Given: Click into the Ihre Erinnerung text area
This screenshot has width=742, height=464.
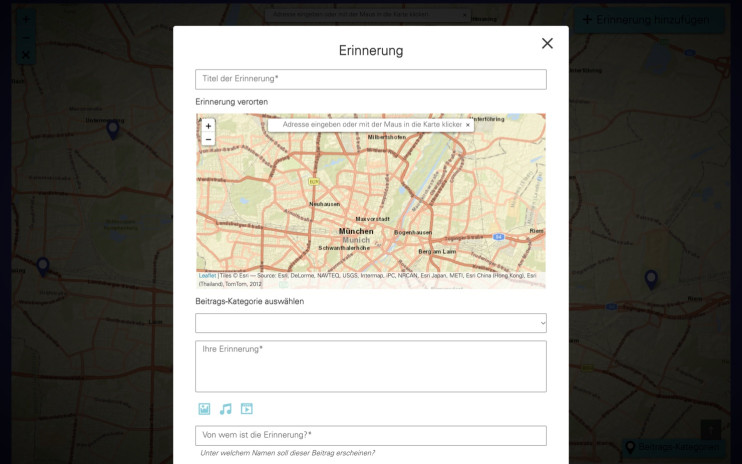Looking at the screenshot, I should pyautogui.click(x=370, y=366).
